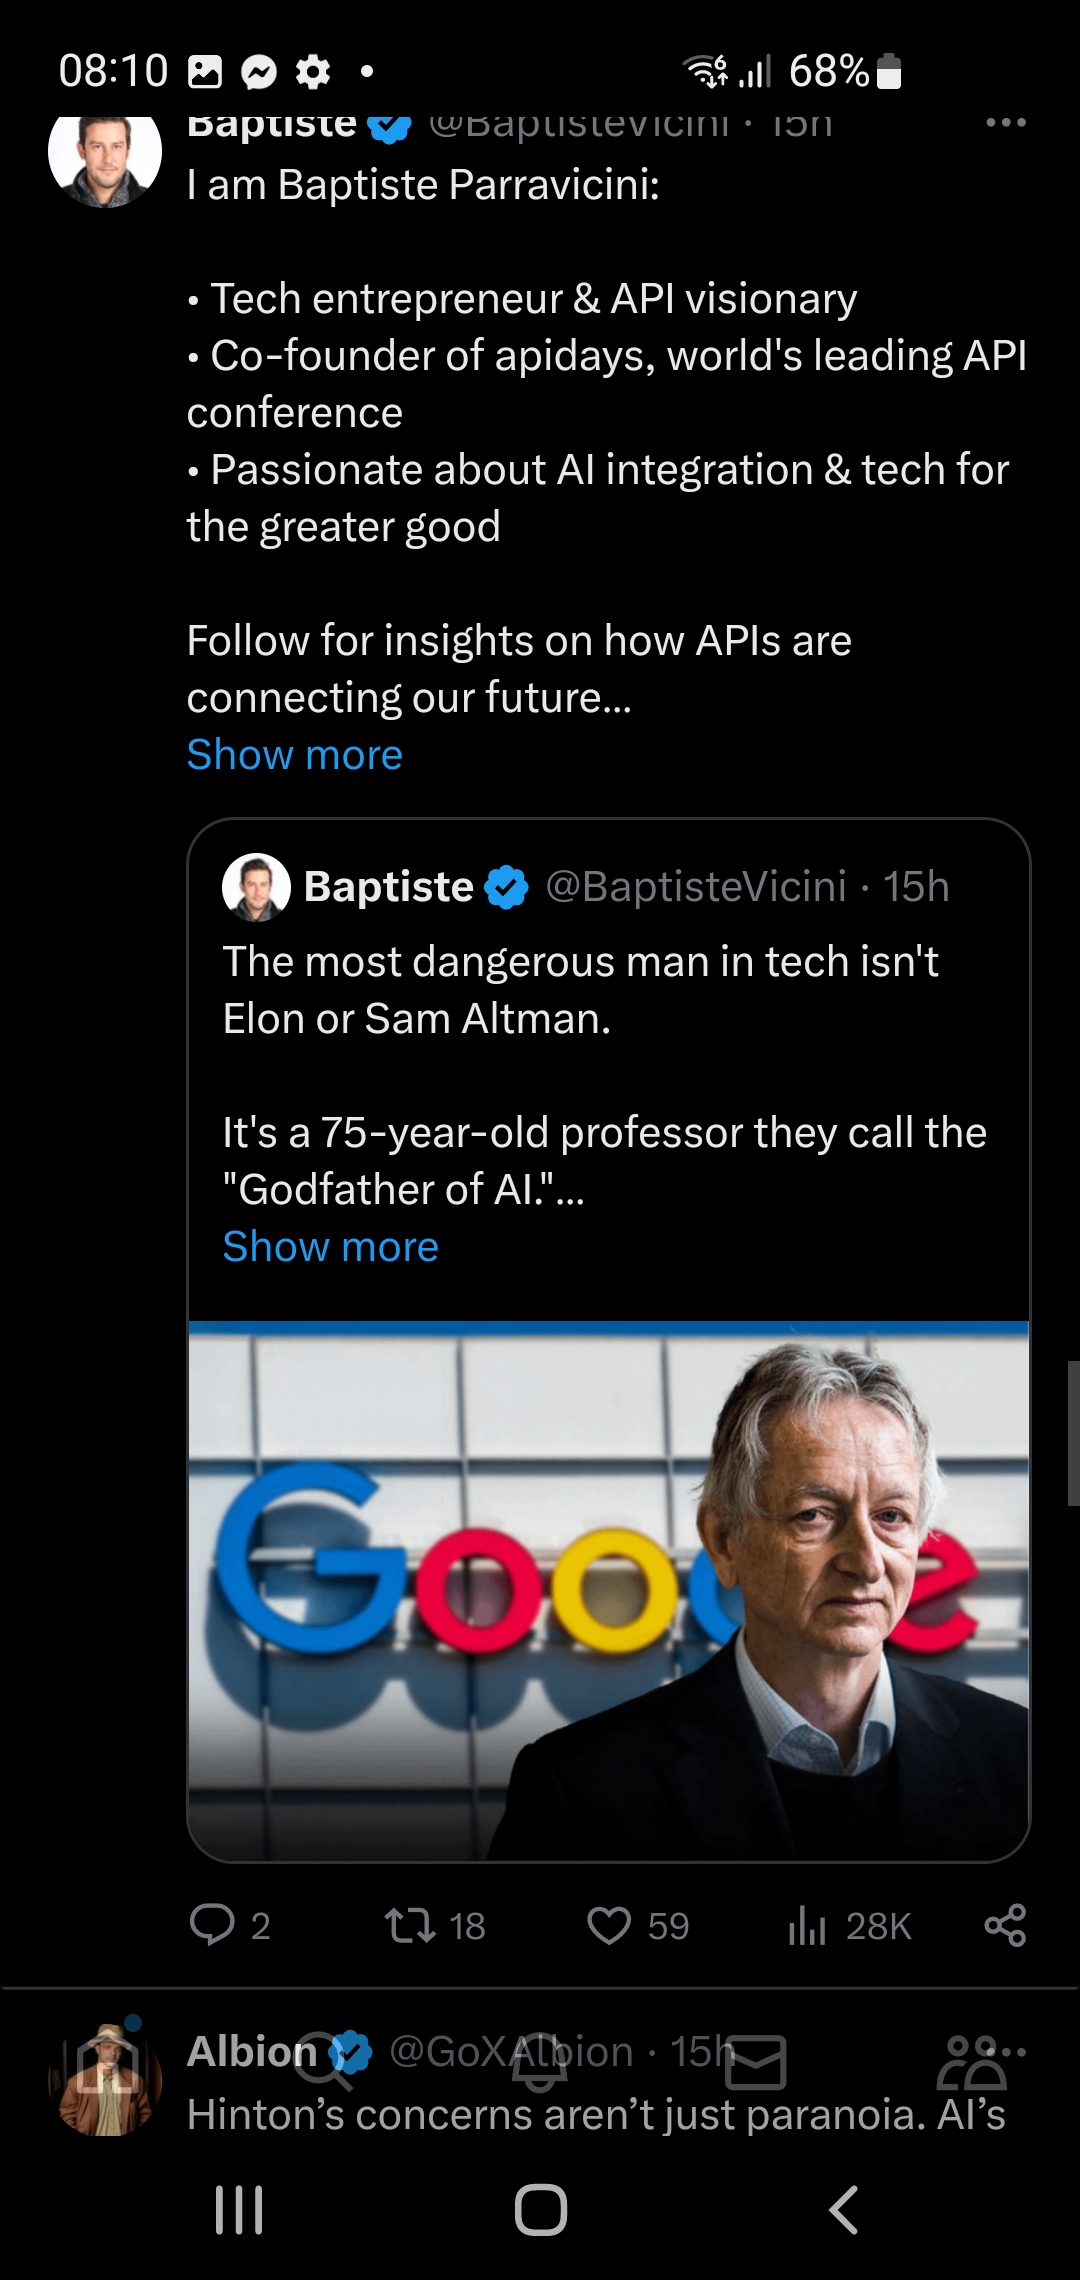Expand the quoted post's Show more link
Screen dimensions: 1080x2280
pyautogui.click(x=331, y=1246)
